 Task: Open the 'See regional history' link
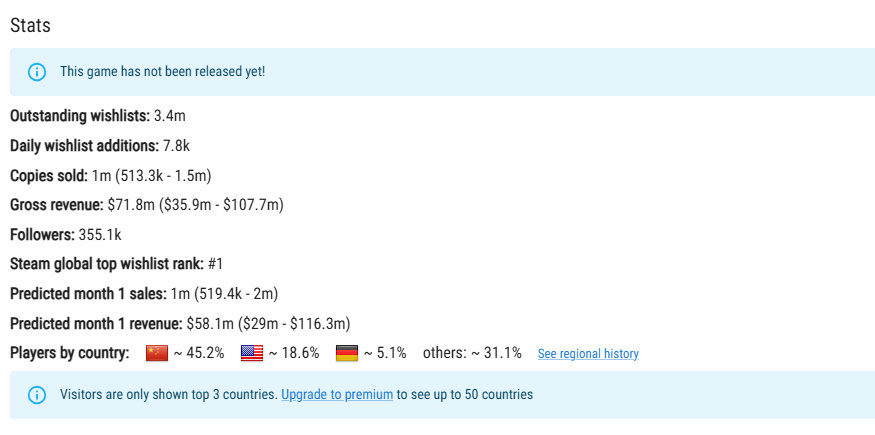588,354
